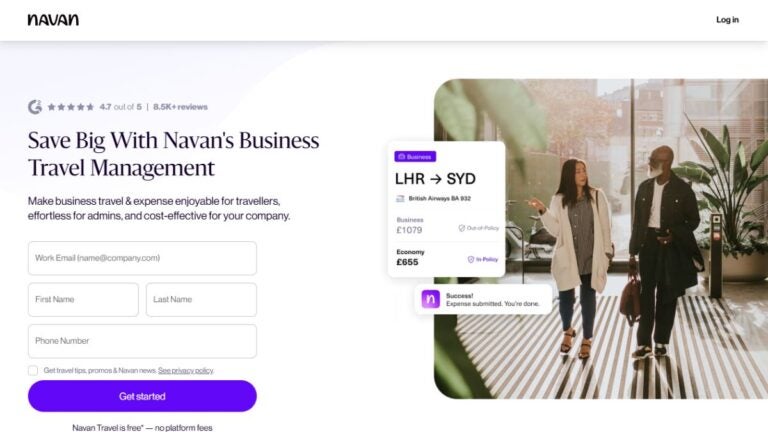The image size is (768, 432).
Task: Click the G2 rating logo icon
Action: point(35,107)
